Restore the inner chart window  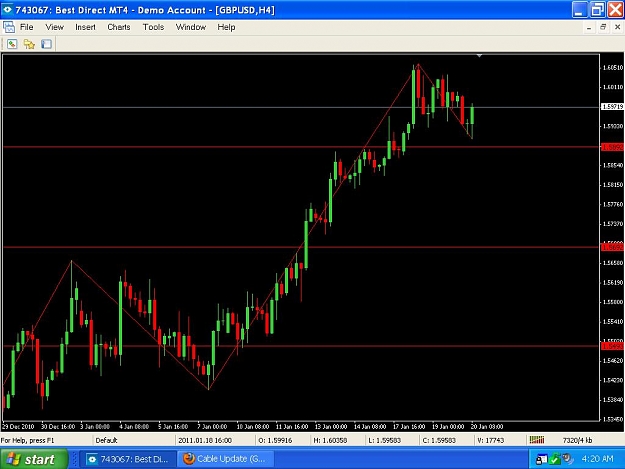coord(603,27)
